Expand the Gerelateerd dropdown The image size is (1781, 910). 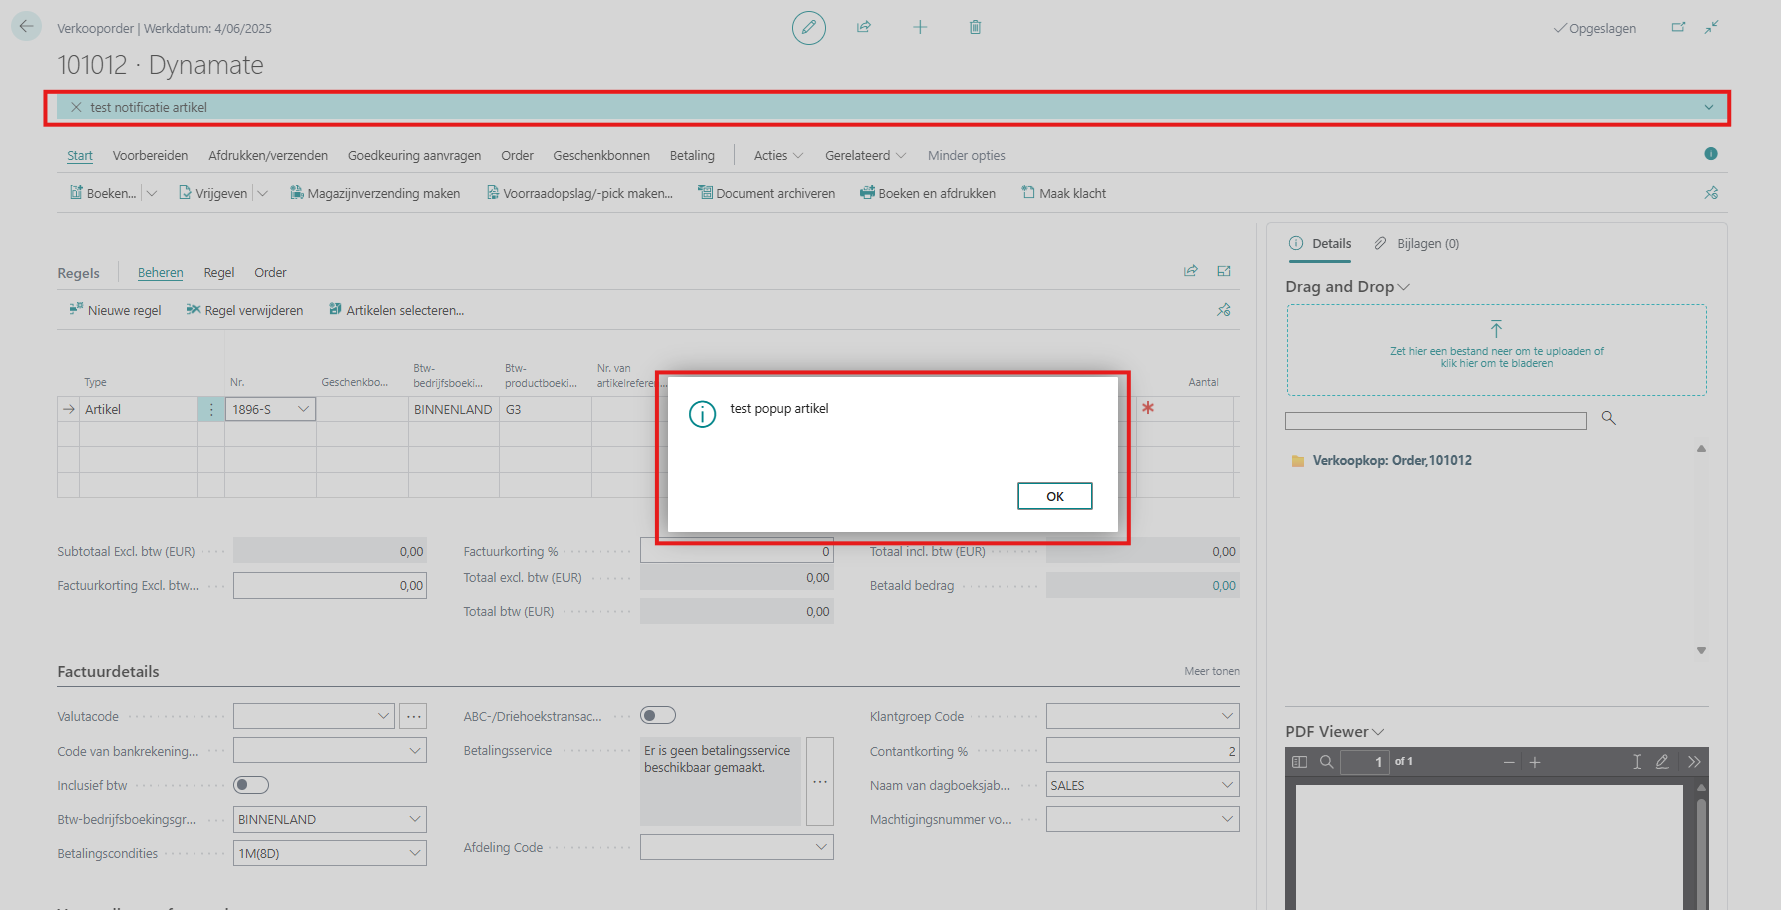click(x=865, y=156)
